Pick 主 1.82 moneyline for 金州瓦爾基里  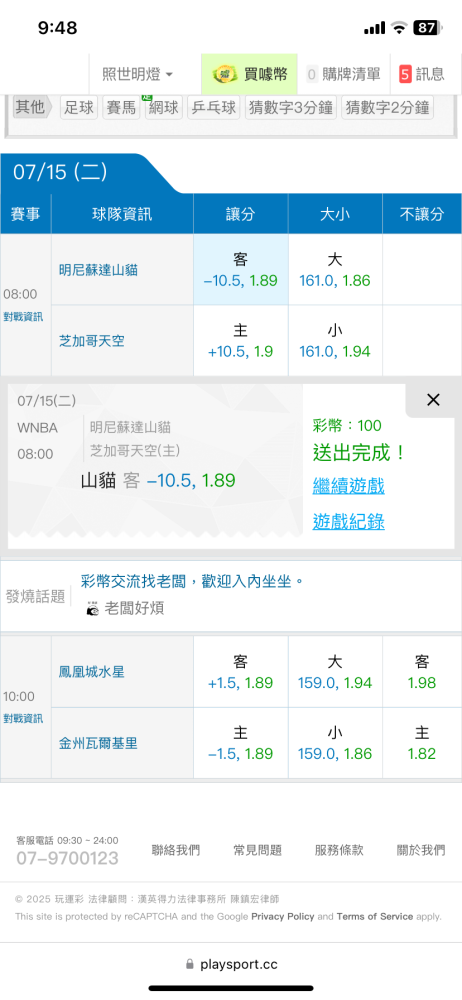(422, 743)
